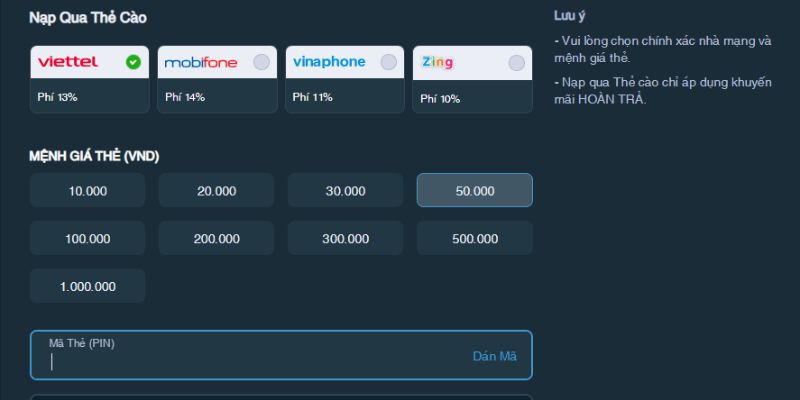800x400 pixels.
Task: Select the Vinaphone radio button
Action: tap(389, 62)
